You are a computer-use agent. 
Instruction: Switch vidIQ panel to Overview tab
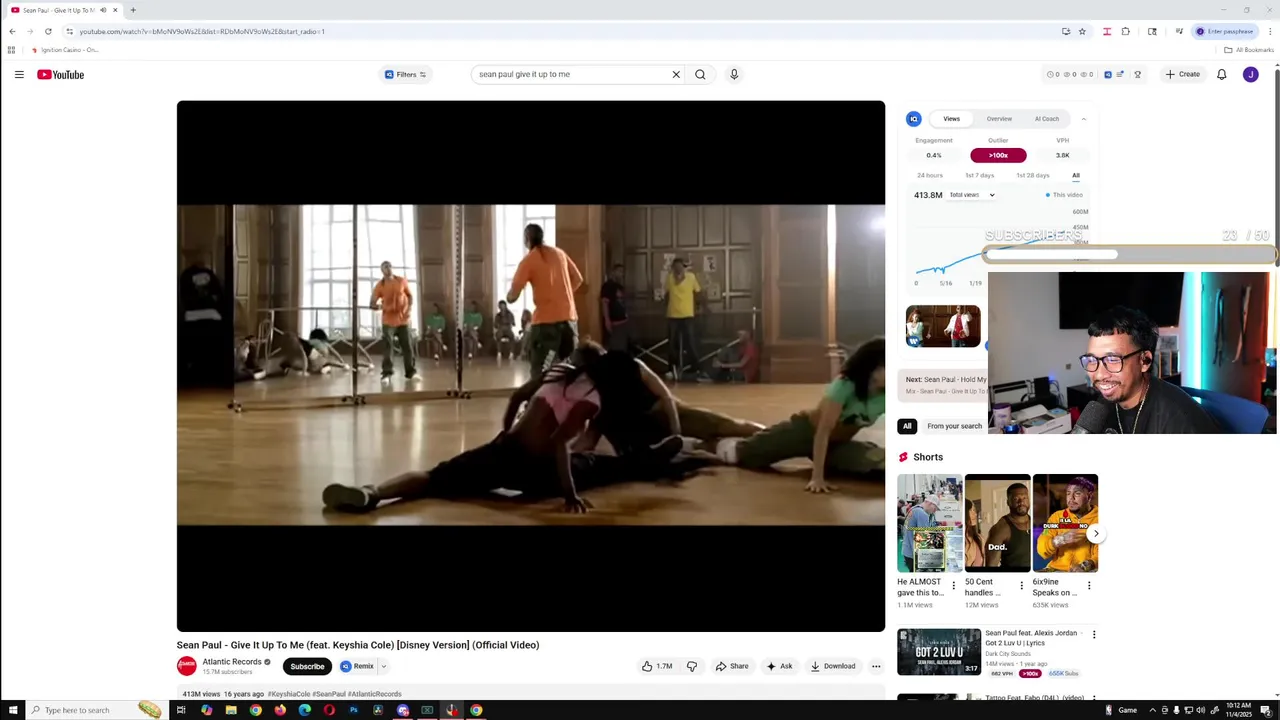999,119
